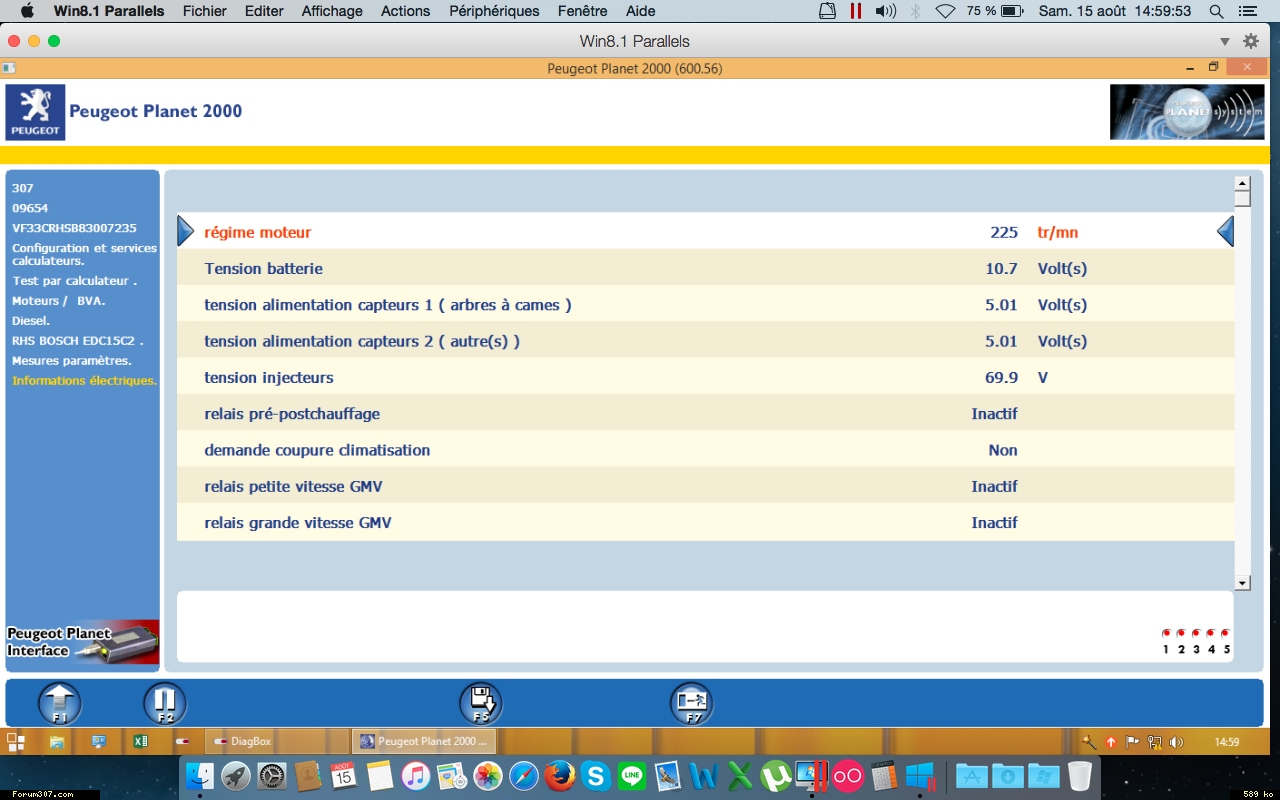
Task: Open Launchpad from the Dock
Action: click(236, 776)
